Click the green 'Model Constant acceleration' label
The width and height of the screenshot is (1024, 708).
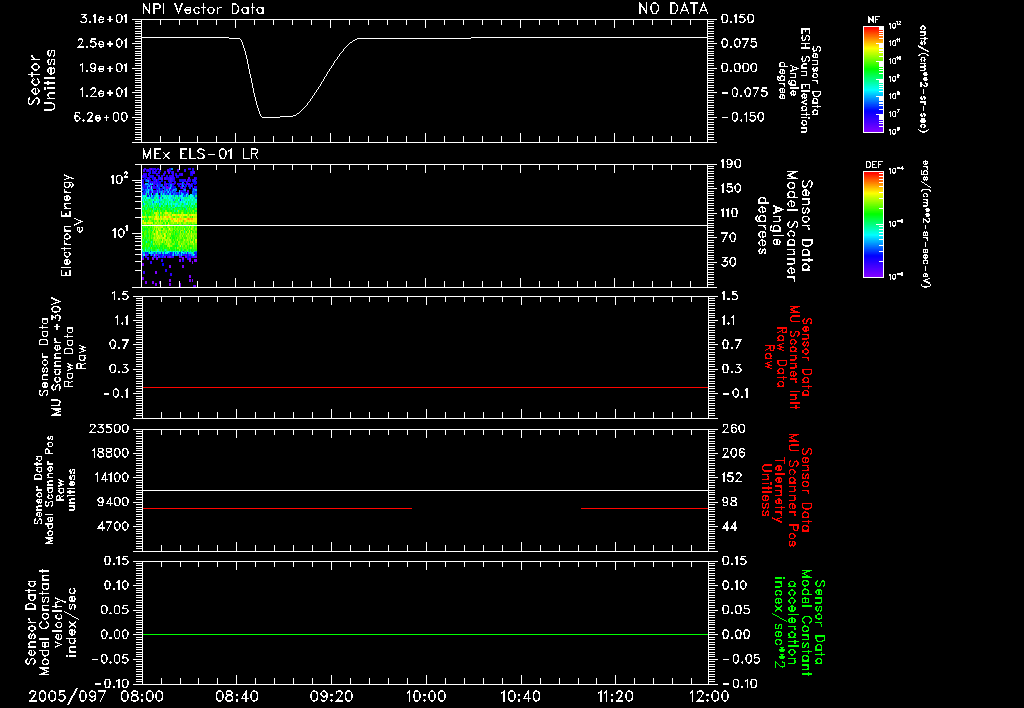coord(799,622)
